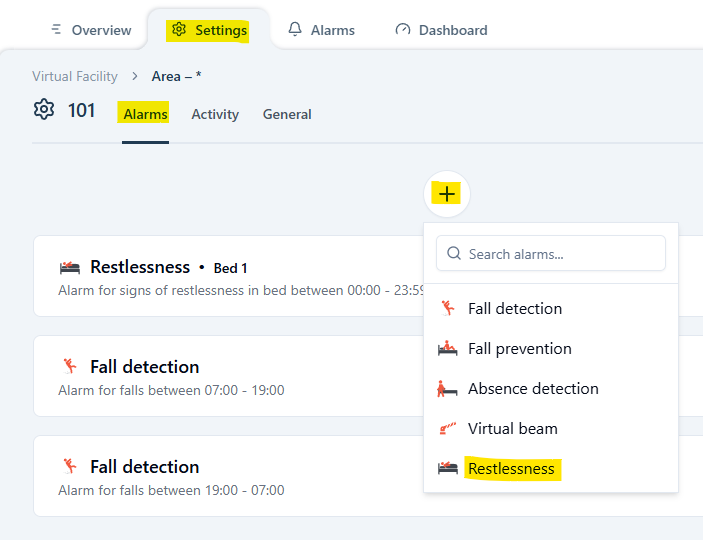Click the Absence detection icon
703x540 pixels.
pos(448,389)
